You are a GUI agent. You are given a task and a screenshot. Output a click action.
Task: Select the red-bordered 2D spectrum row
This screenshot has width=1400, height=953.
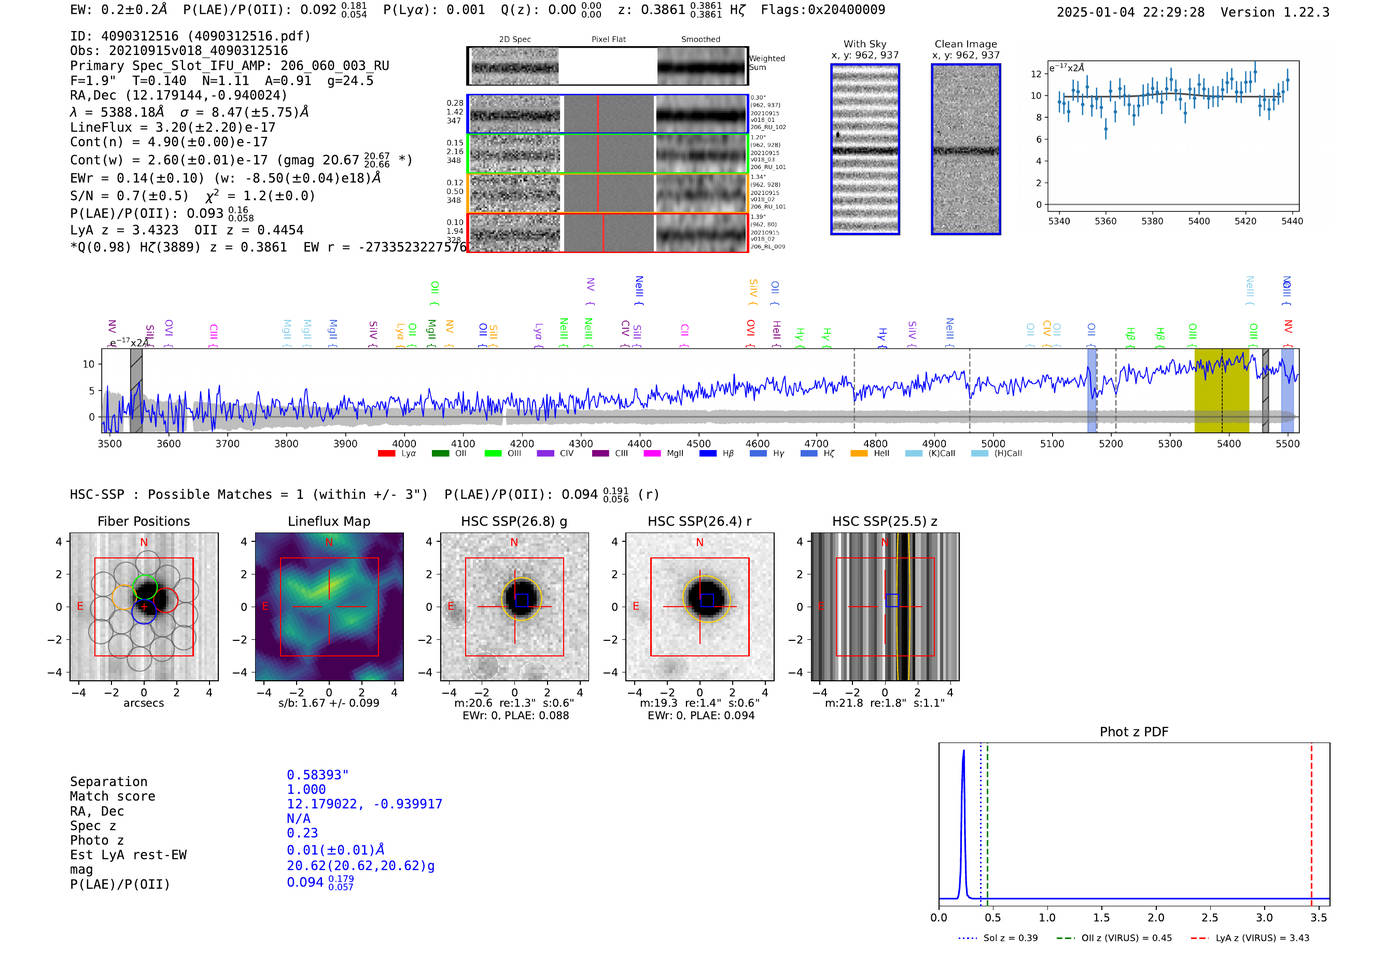tap(607, 232)
